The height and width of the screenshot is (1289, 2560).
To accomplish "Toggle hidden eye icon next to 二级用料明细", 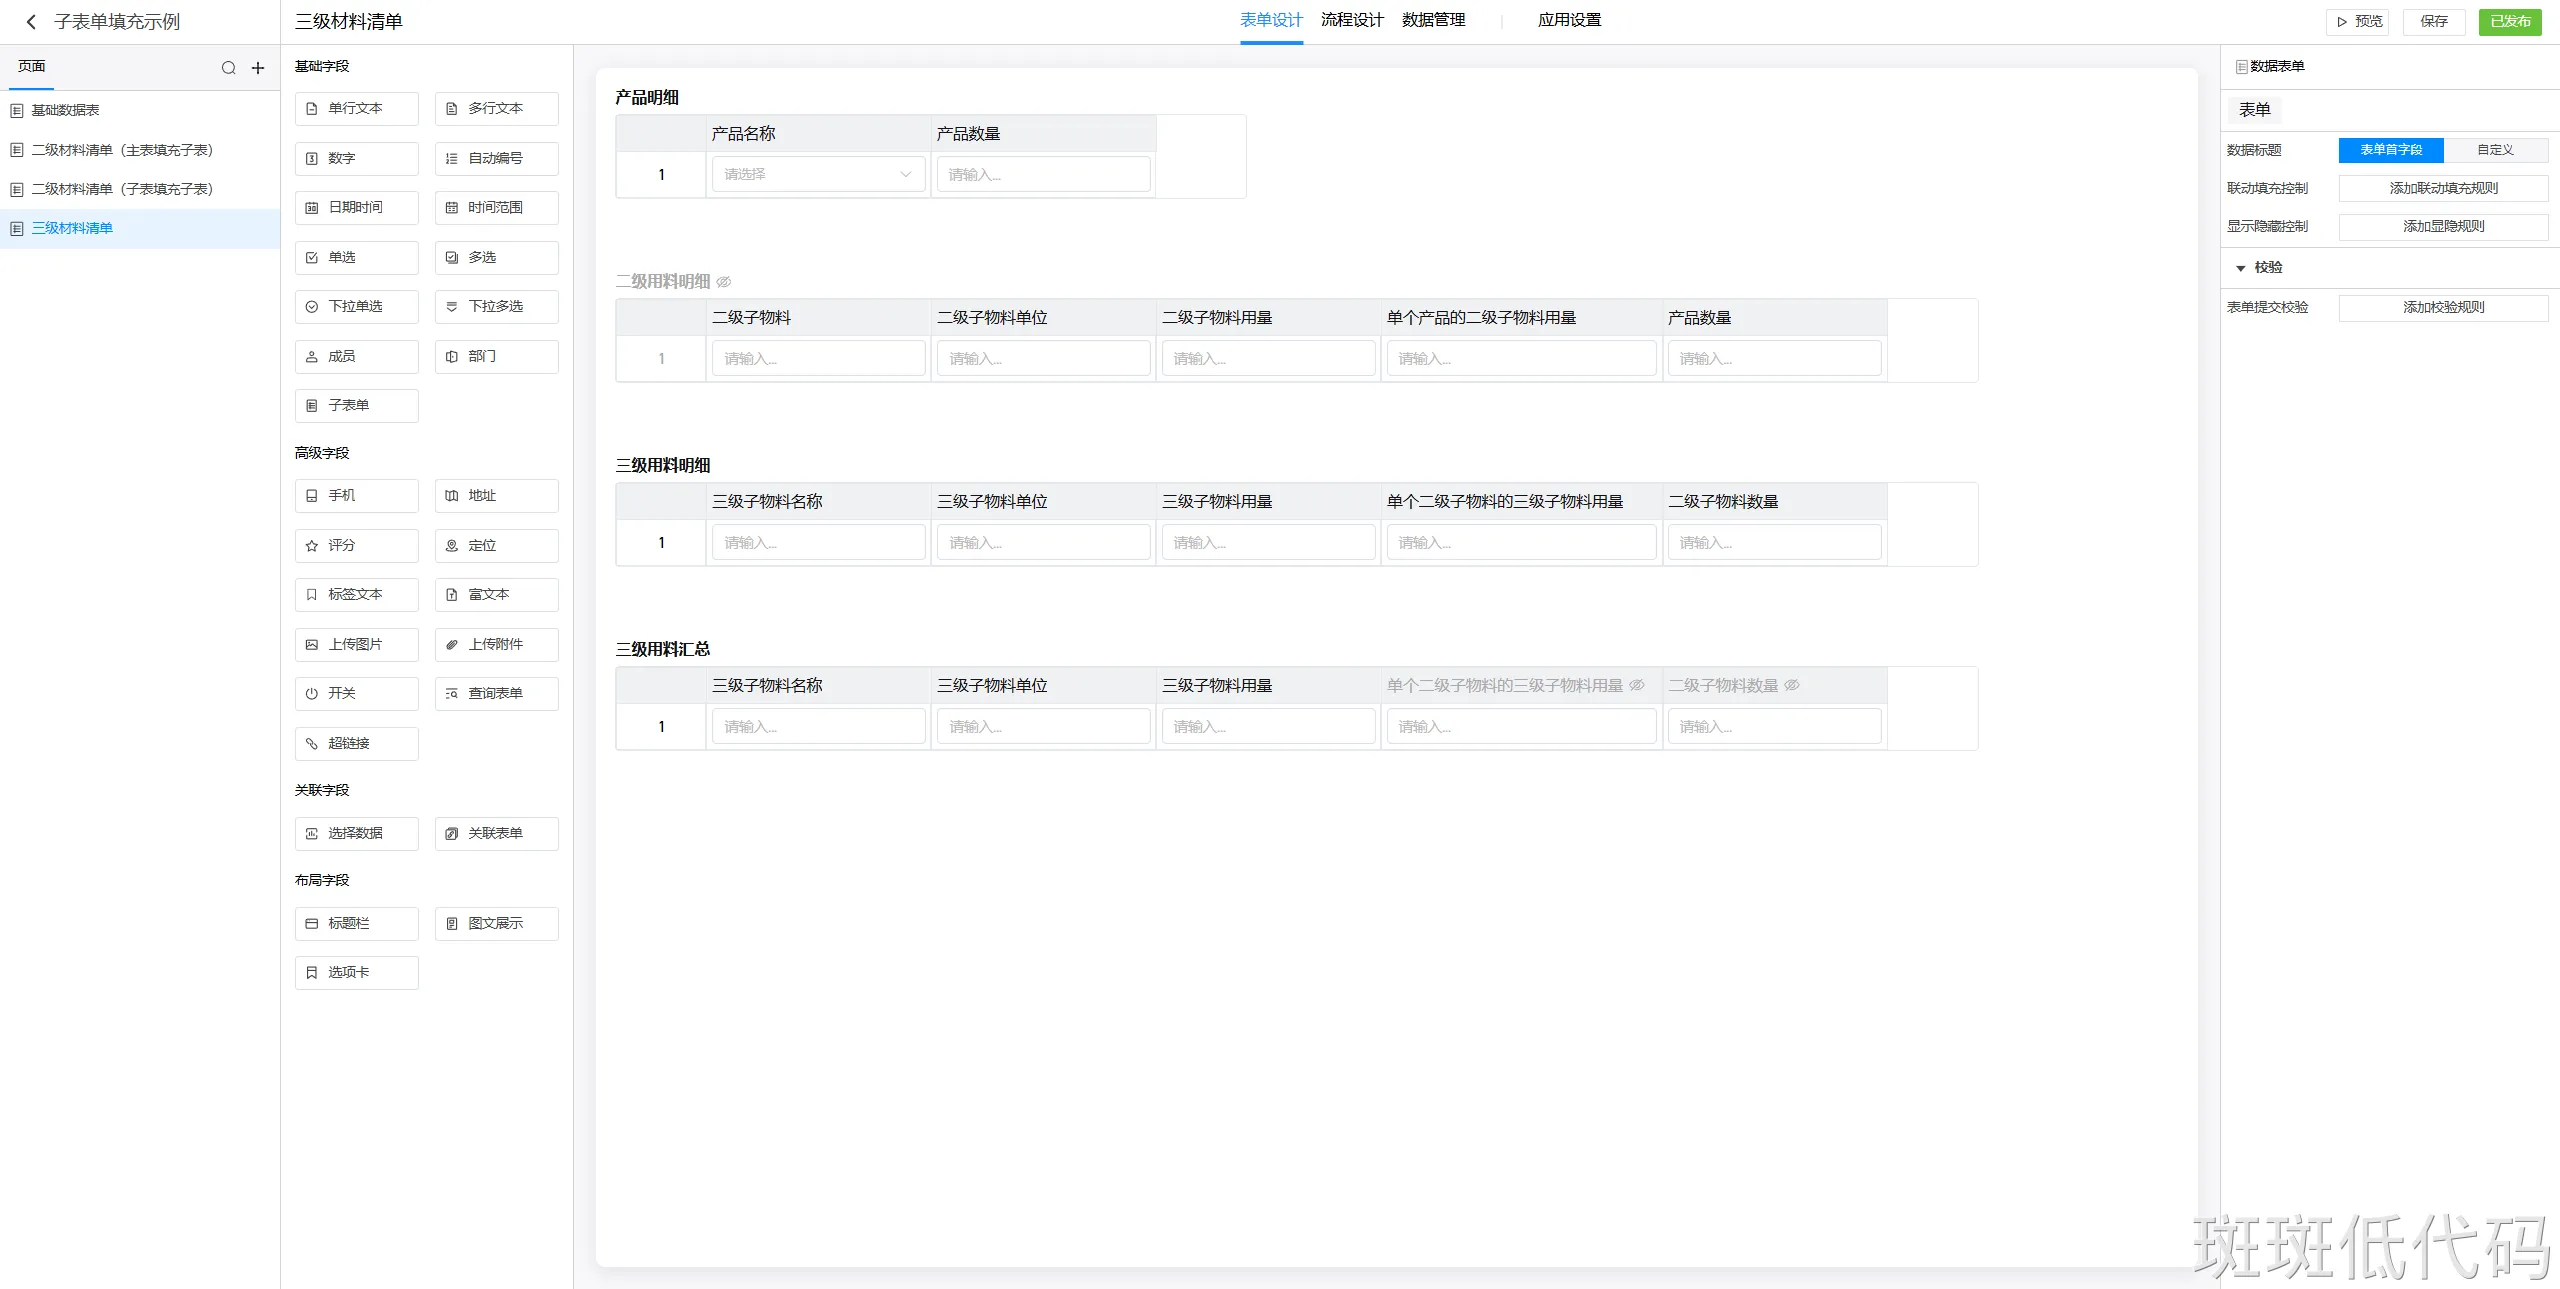I will (724, 282).
